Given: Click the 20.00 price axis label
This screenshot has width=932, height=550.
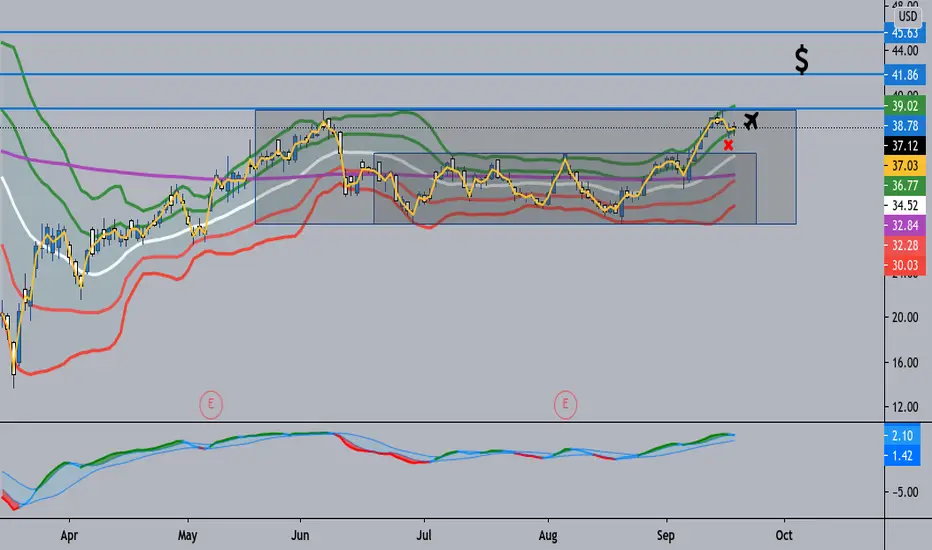Looking at the screenshot, I should pos(905,318).
